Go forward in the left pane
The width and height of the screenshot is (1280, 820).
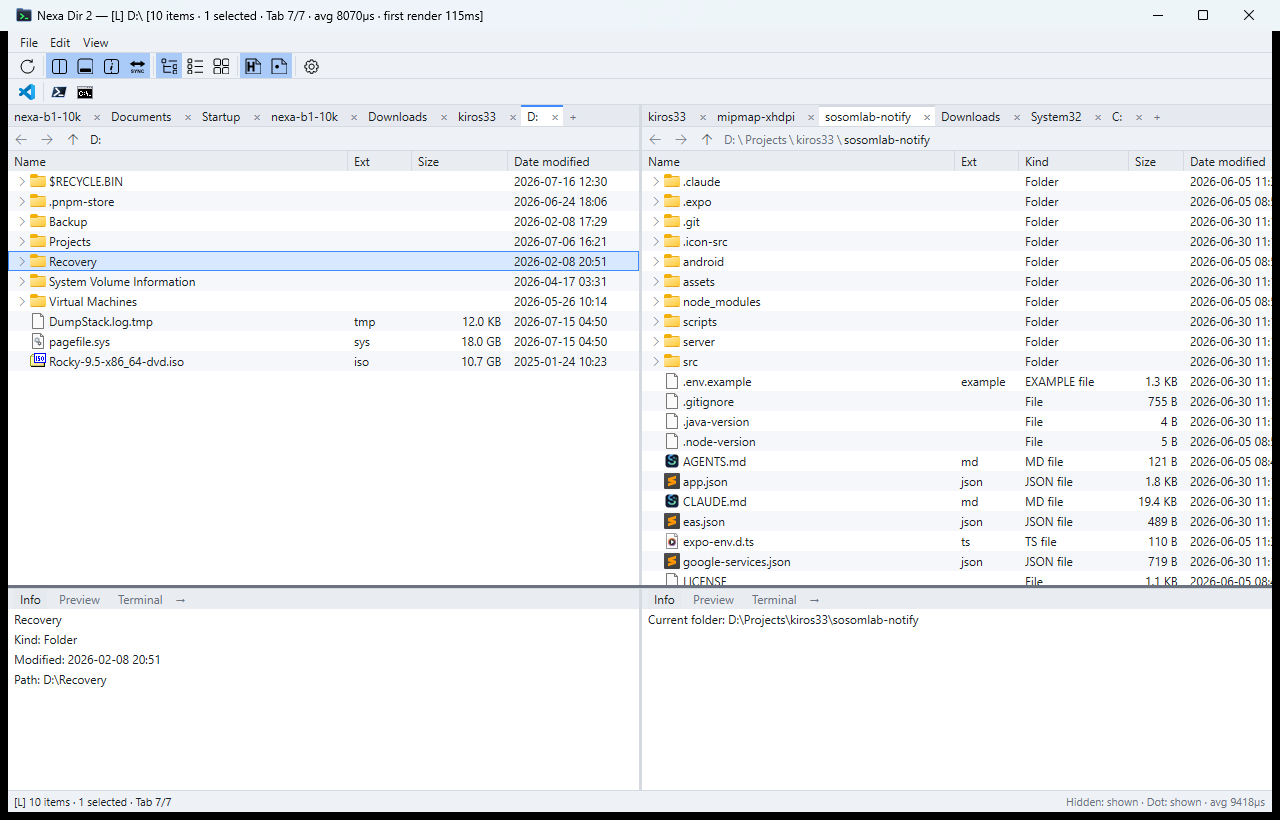click(47, 140)
